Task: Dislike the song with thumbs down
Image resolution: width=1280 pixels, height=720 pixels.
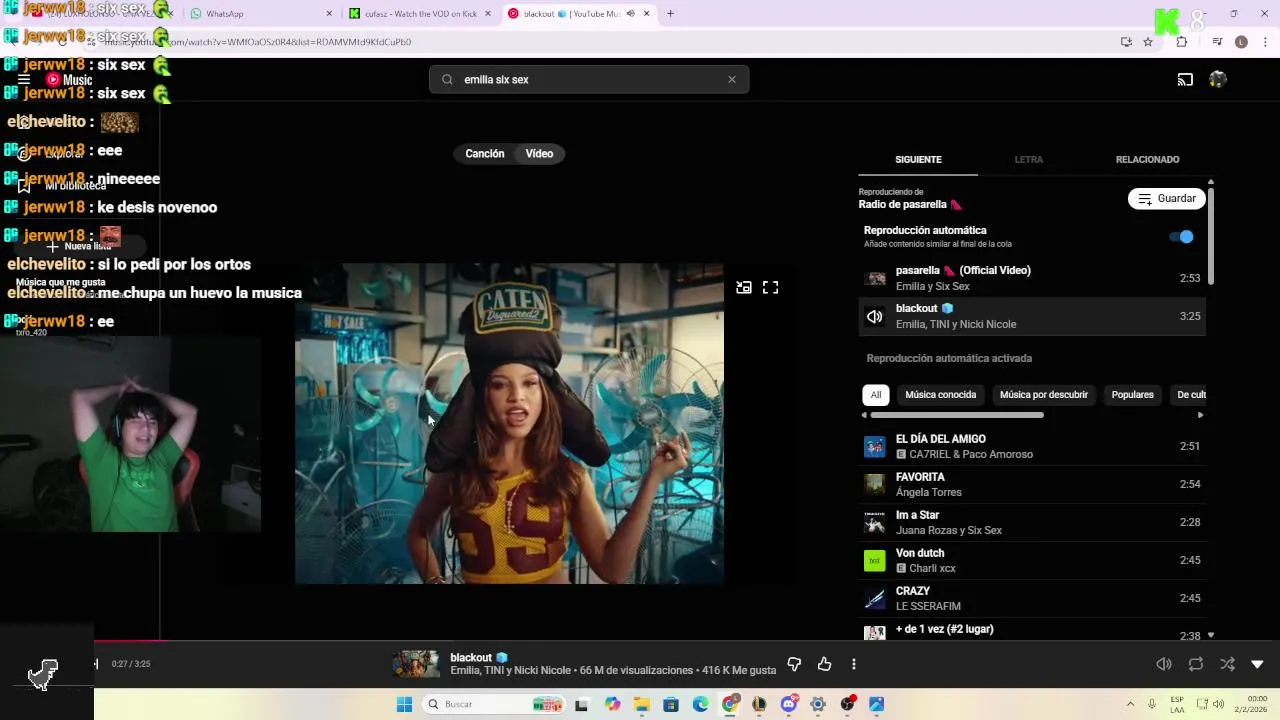Action: [795, 664]
